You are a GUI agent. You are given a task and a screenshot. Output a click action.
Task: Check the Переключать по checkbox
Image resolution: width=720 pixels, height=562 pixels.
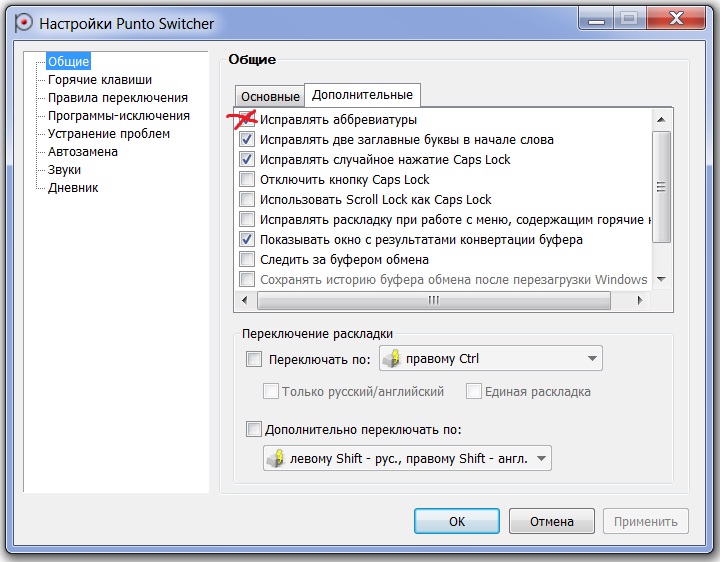[254, 359]
